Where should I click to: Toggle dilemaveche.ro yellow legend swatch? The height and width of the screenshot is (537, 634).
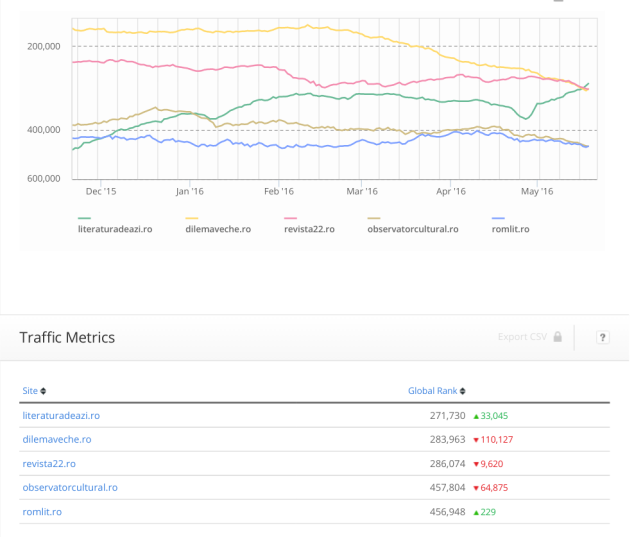pyautogui.click(x=192, y=218)
